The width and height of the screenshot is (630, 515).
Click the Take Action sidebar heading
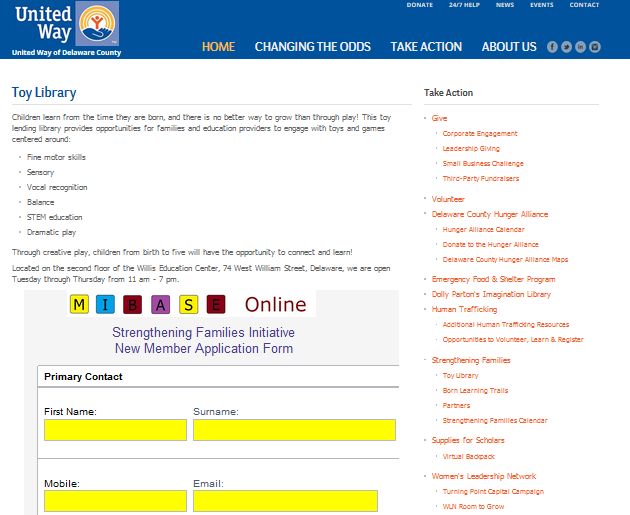448,93
